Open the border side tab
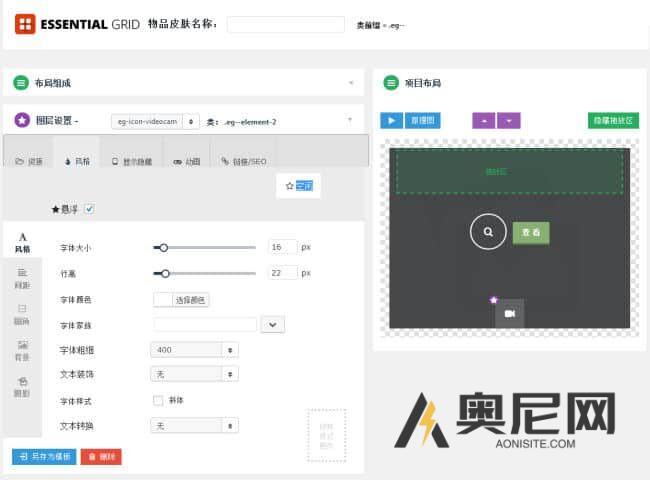This screenshot has height=480, width=650. 22,314
